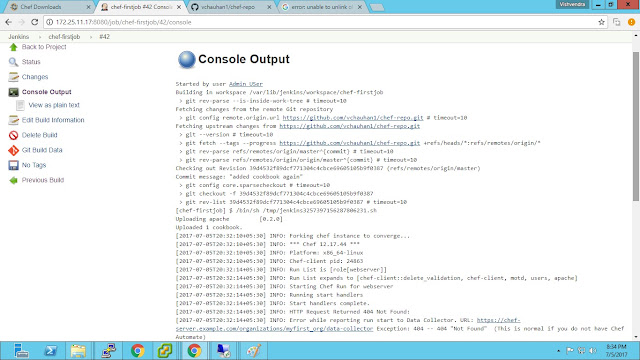Click the Previous Build green arrow icon
Screen dimensions: 640x360
point(13,180)
